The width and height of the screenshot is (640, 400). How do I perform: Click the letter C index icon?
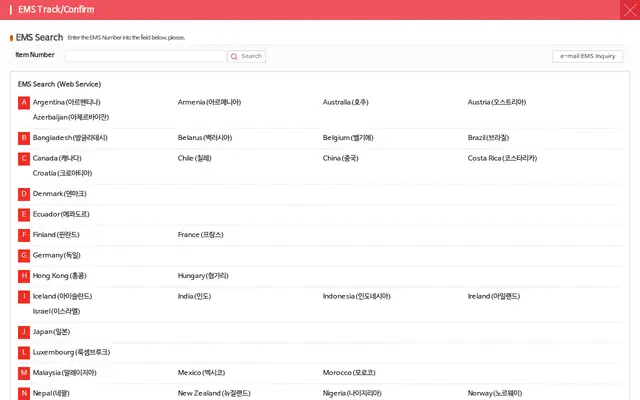point(24,158)
